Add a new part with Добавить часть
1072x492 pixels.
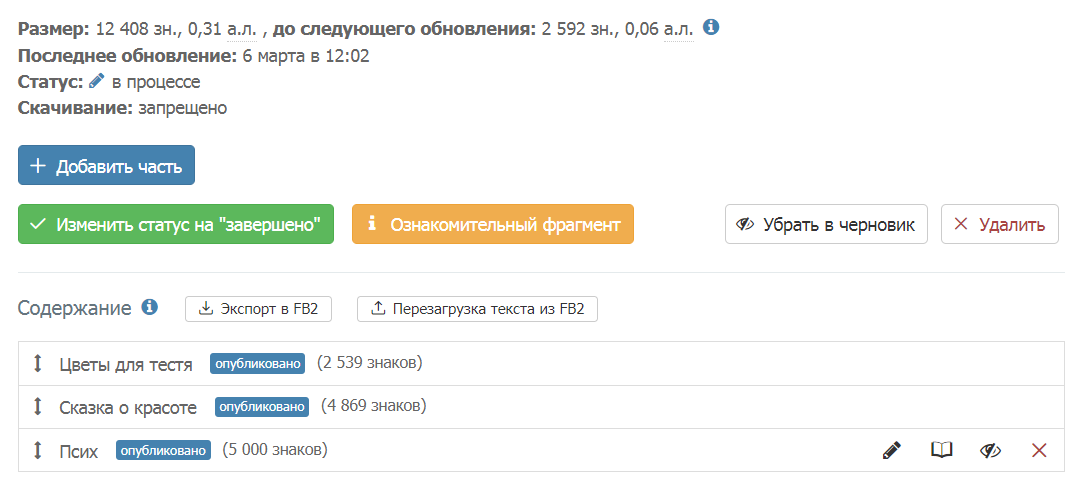click(106, 165)
